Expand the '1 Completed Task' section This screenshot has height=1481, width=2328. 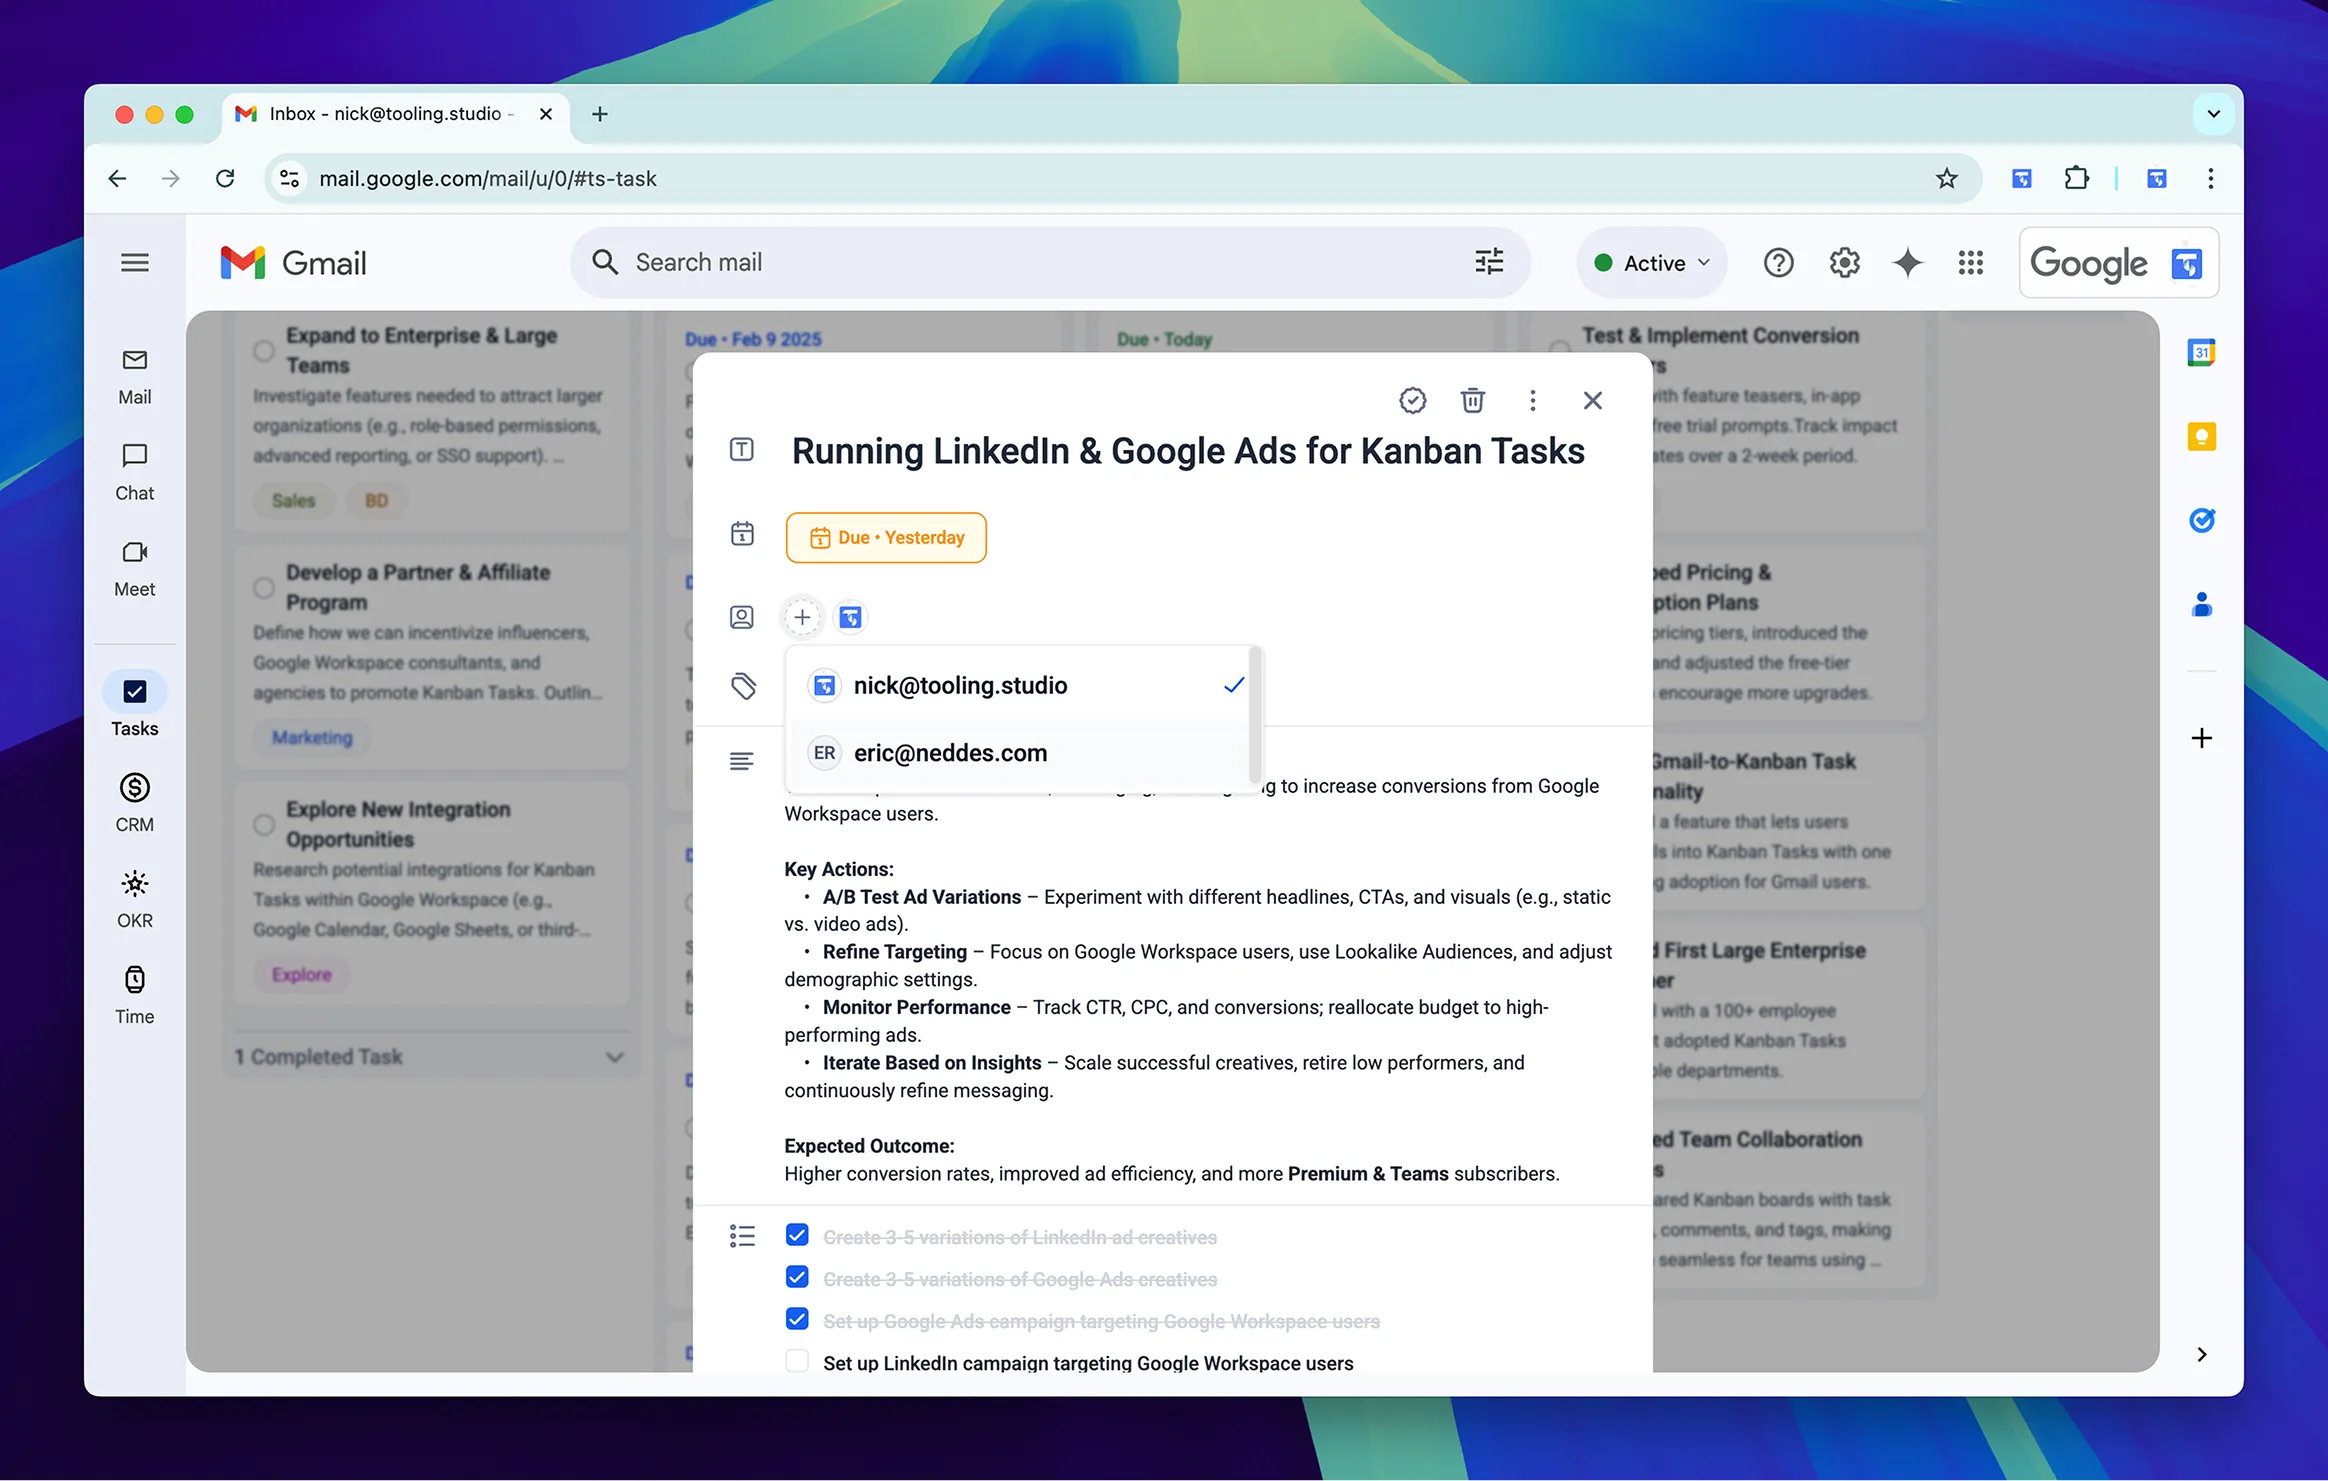coord(430,1057)
